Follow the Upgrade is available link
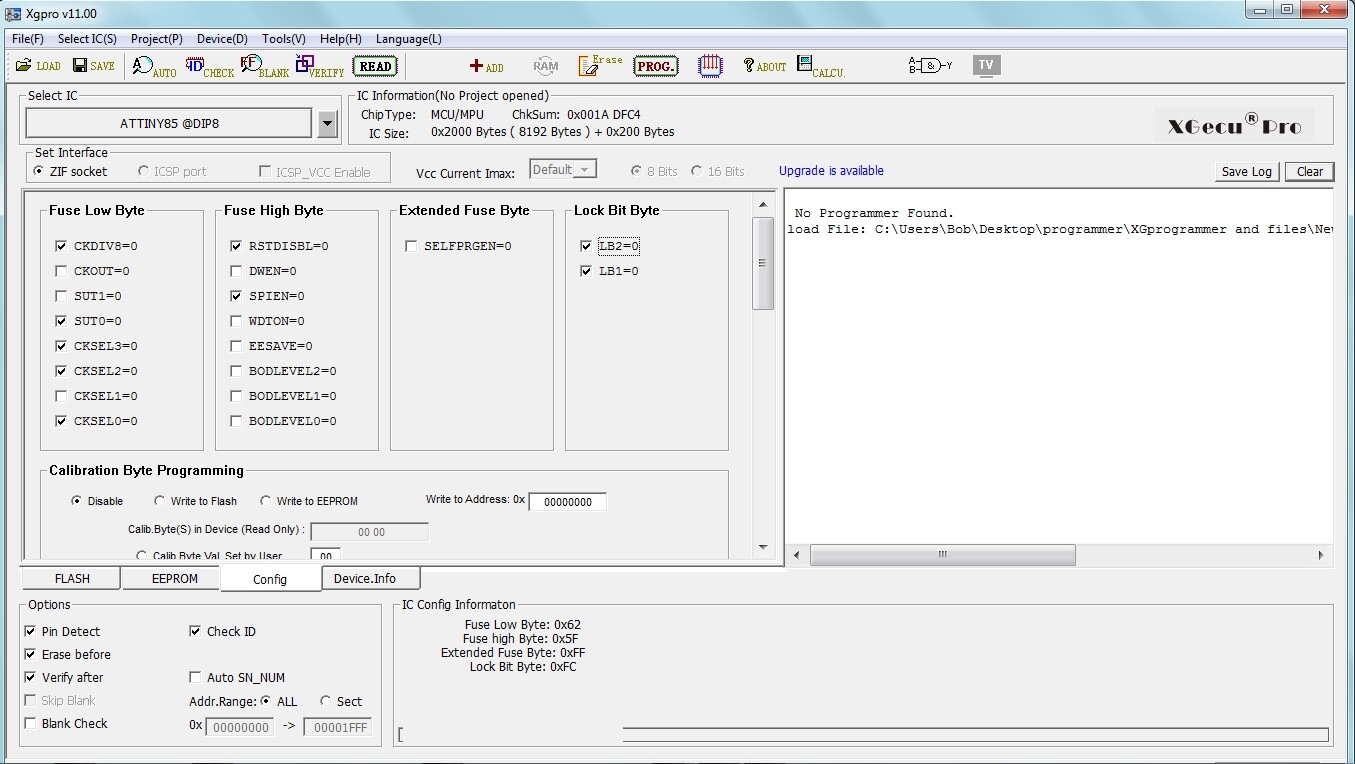Screen dimensions: 1355x764 click(831, 171)
